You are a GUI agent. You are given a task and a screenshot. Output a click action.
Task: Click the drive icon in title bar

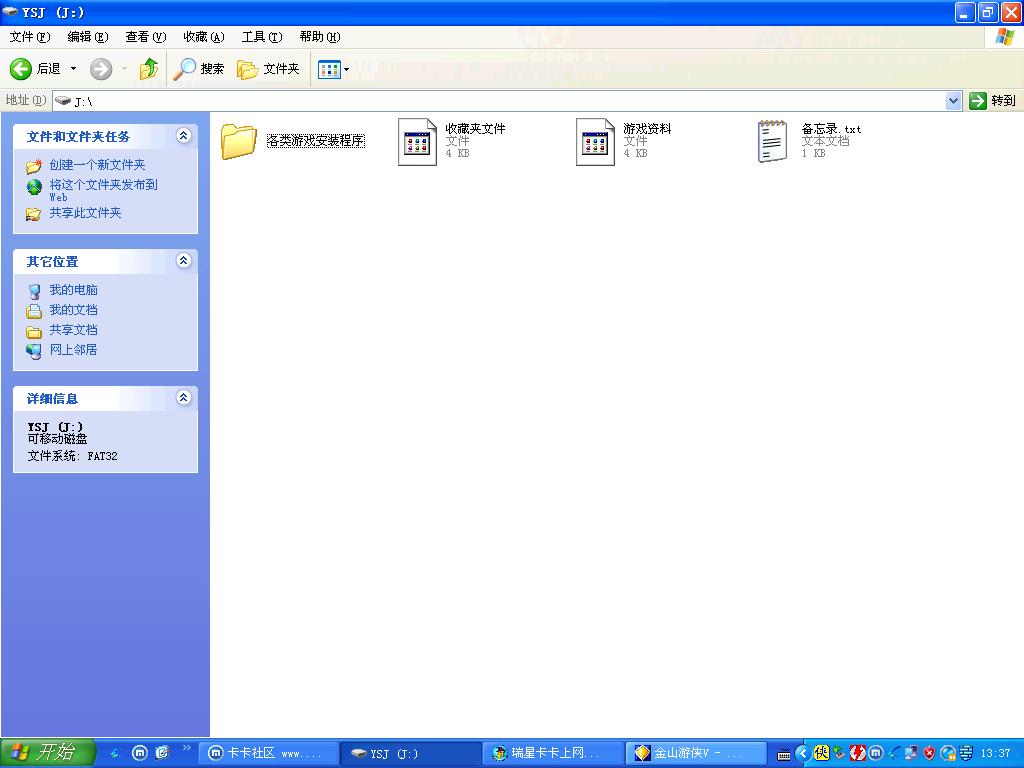[x=10, y=12]
